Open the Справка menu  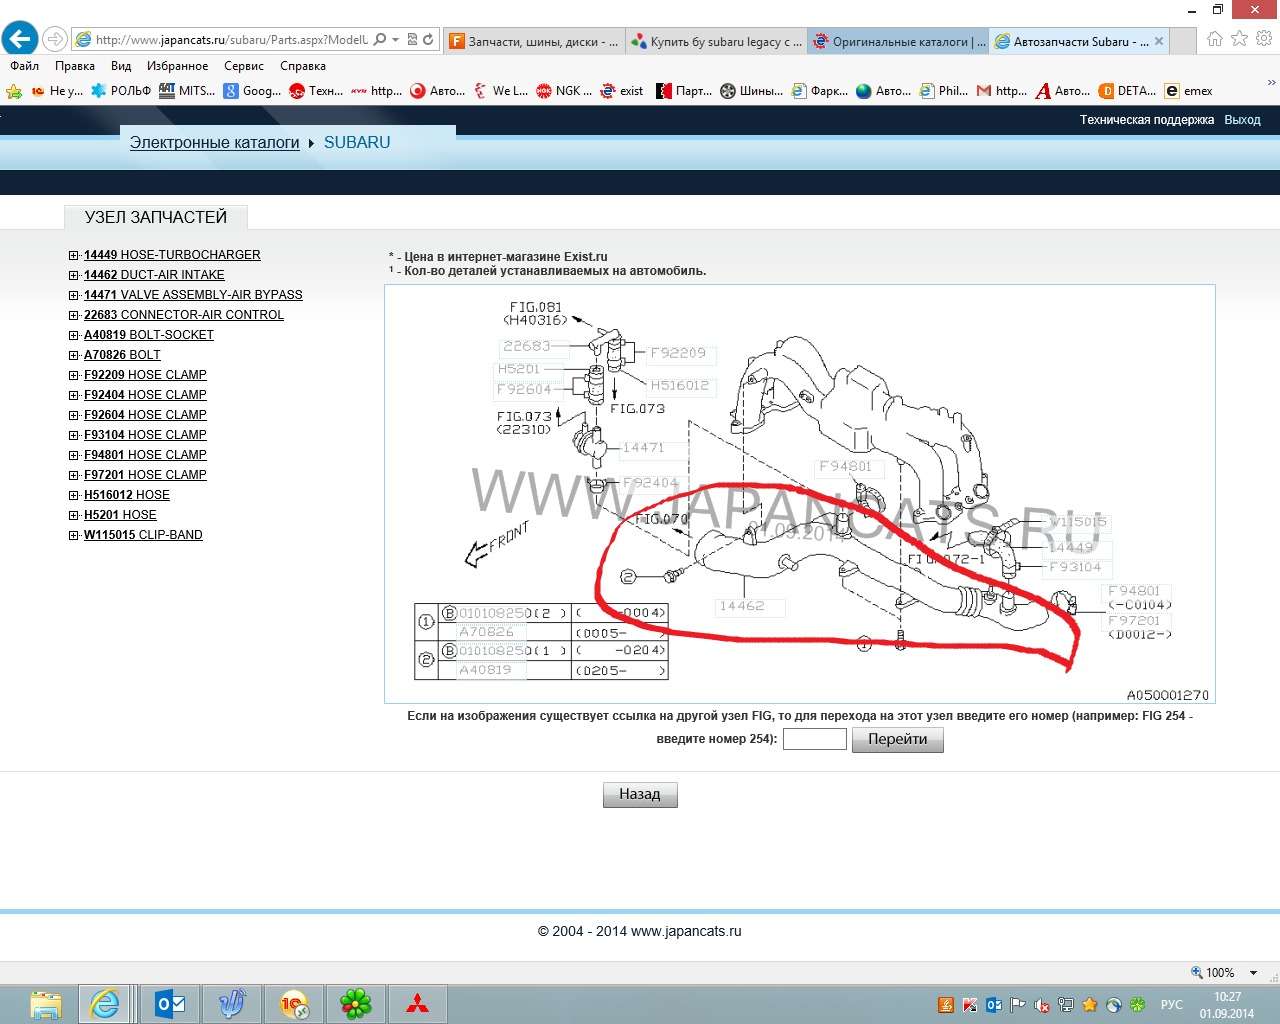click(303, 66)
